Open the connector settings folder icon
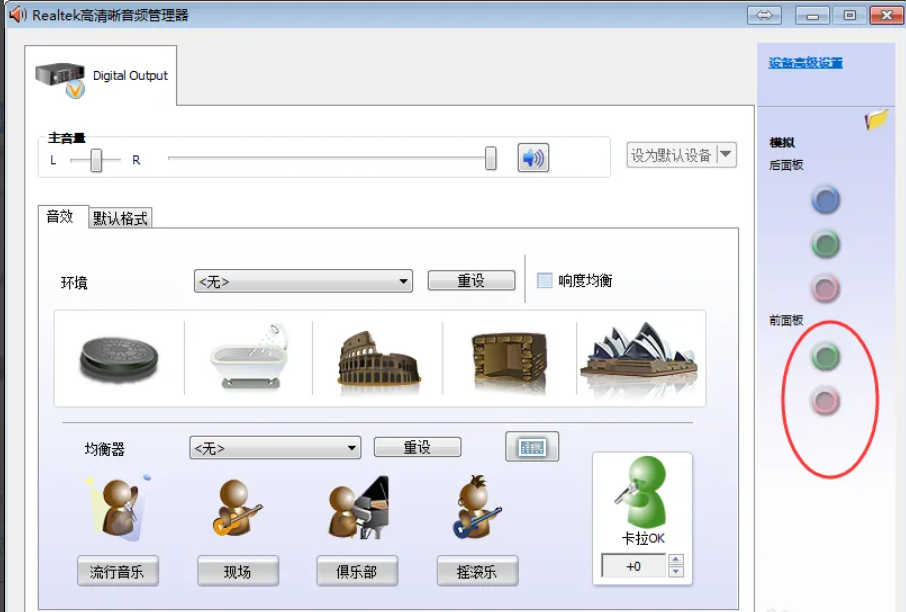Screen dimensions: 906x612 tap(877, 120)
